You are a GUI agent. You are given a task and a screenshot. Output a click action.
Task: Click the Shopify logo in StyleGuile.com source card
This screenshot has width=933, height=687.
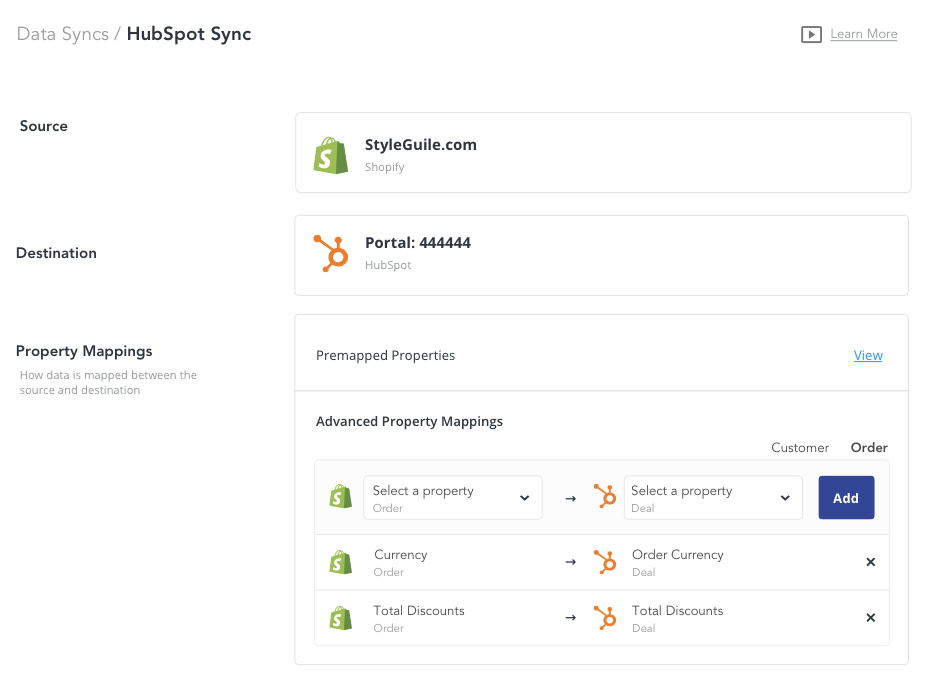[331, 155]
